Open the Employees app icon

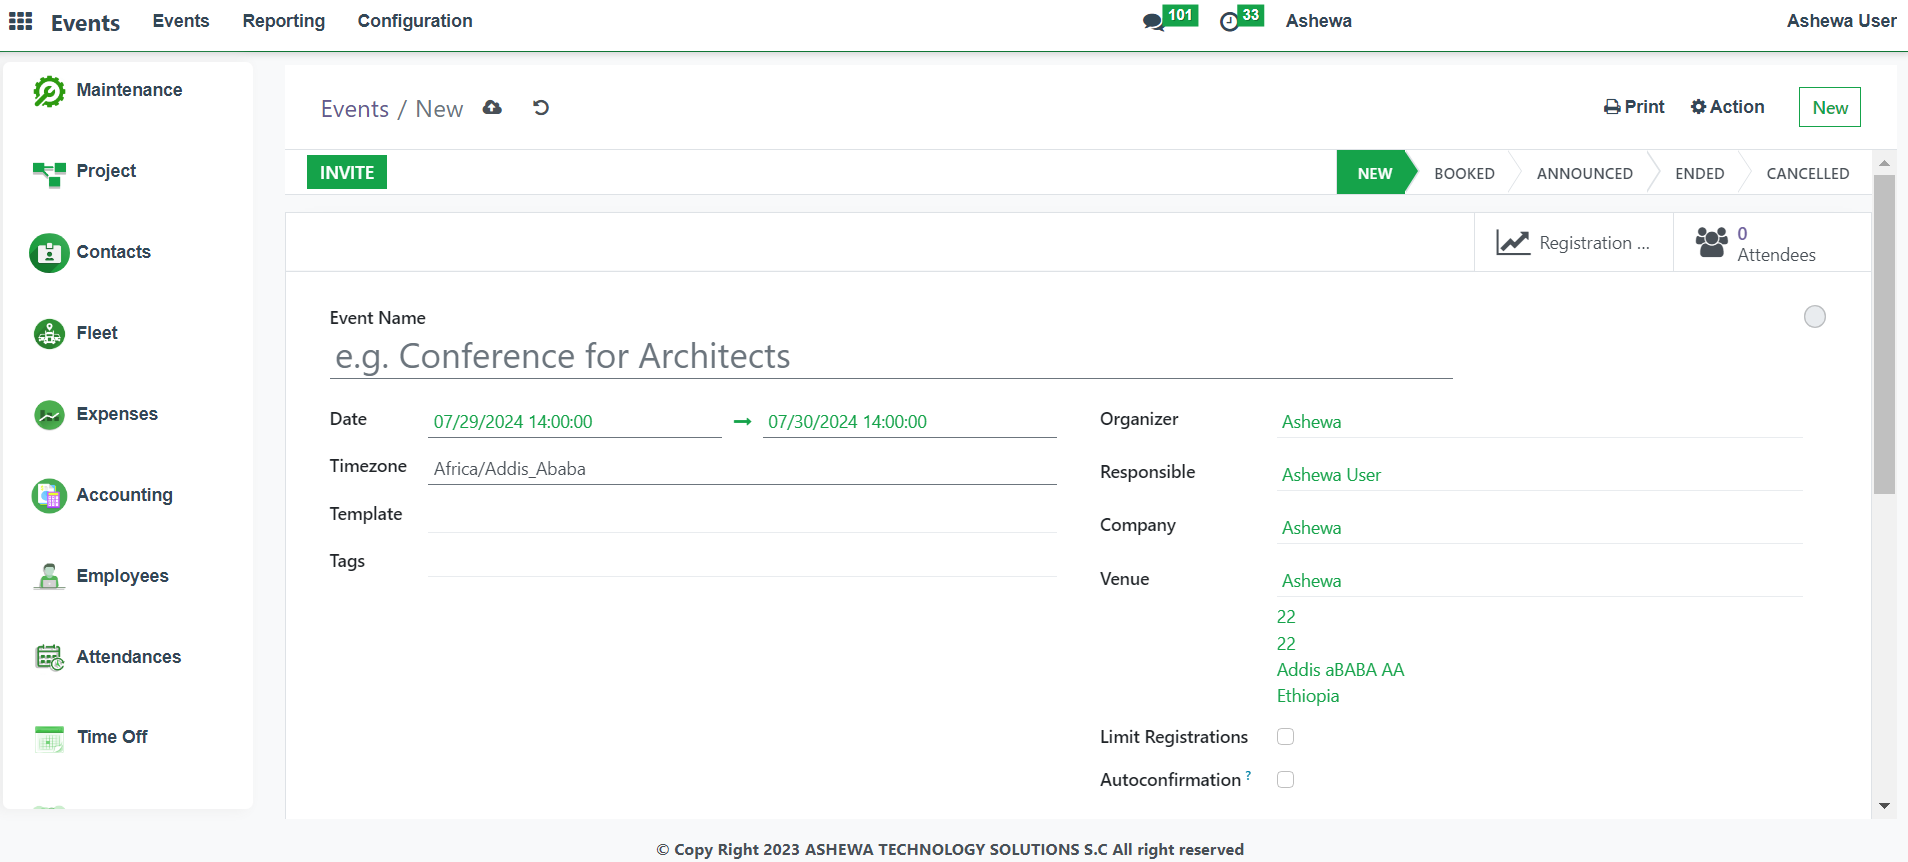(x=49, y=577)
